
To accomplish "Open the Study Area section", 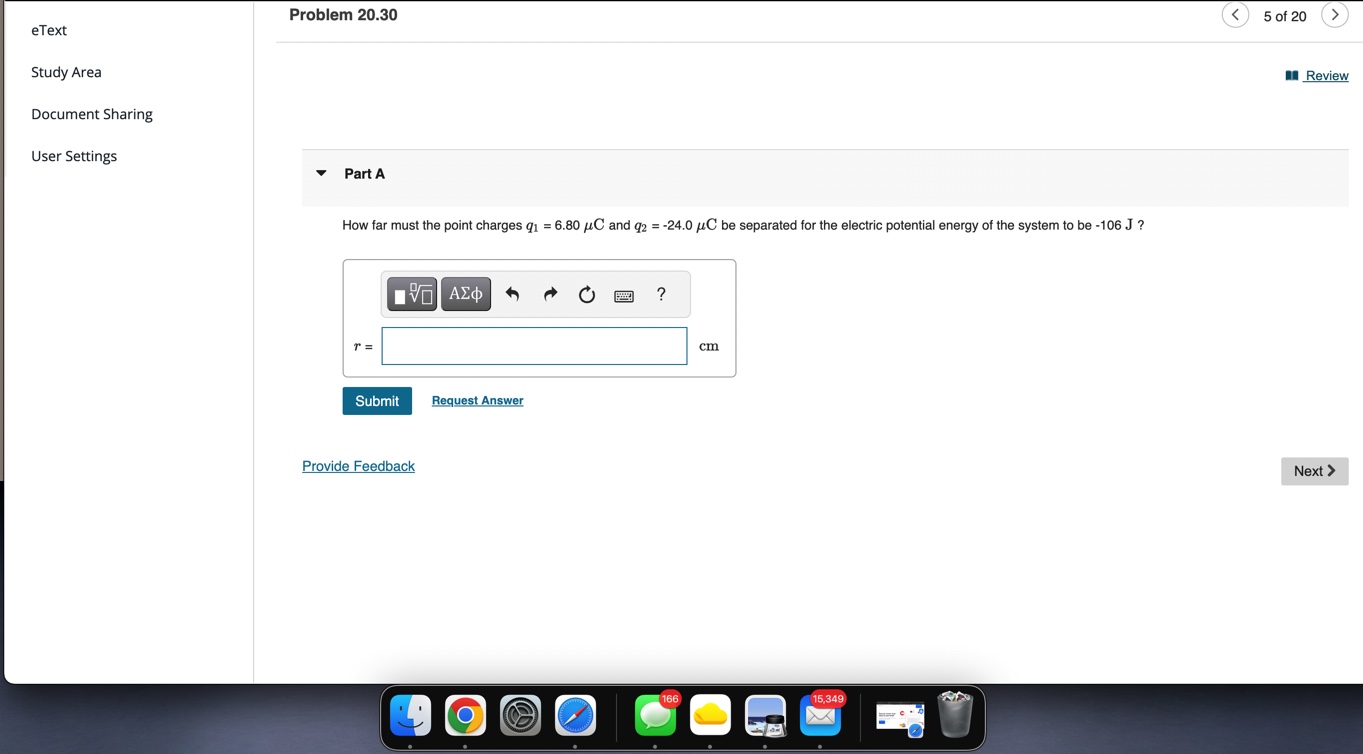I will click(x=66, y=71).
